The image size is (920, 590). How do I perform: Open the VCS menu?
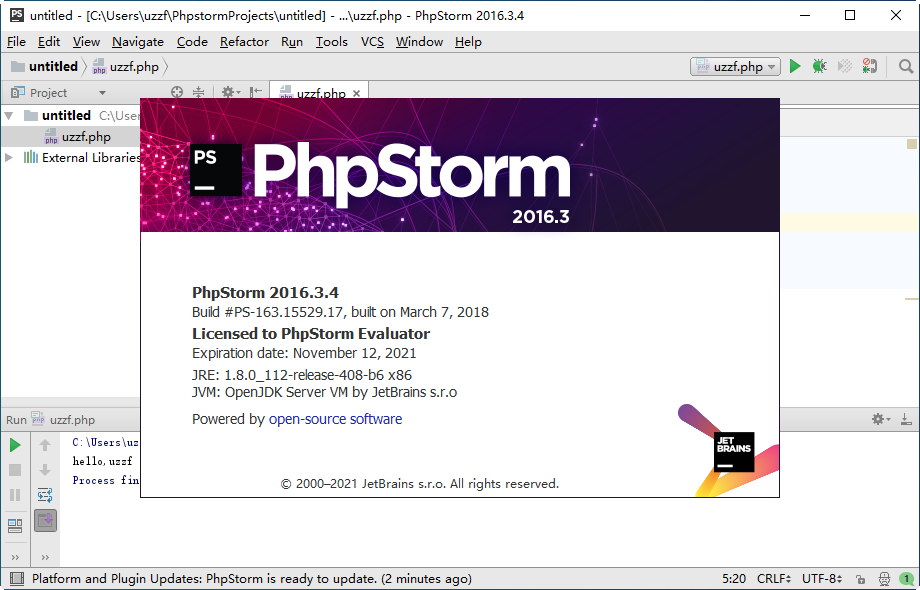tap(372, 42)
